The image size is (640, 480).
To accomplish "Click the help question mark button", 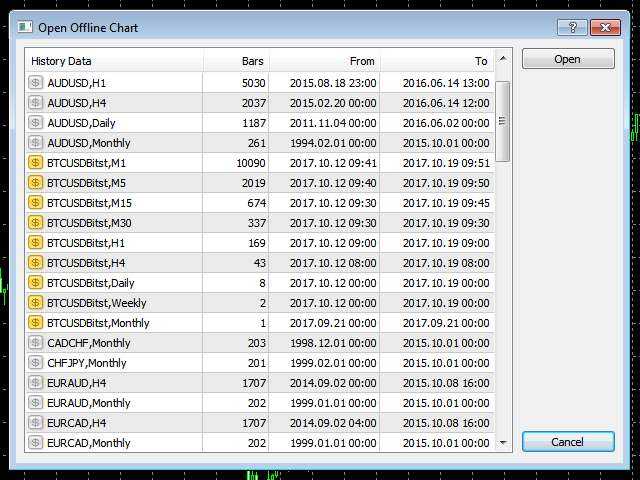I will coord(571,27).
